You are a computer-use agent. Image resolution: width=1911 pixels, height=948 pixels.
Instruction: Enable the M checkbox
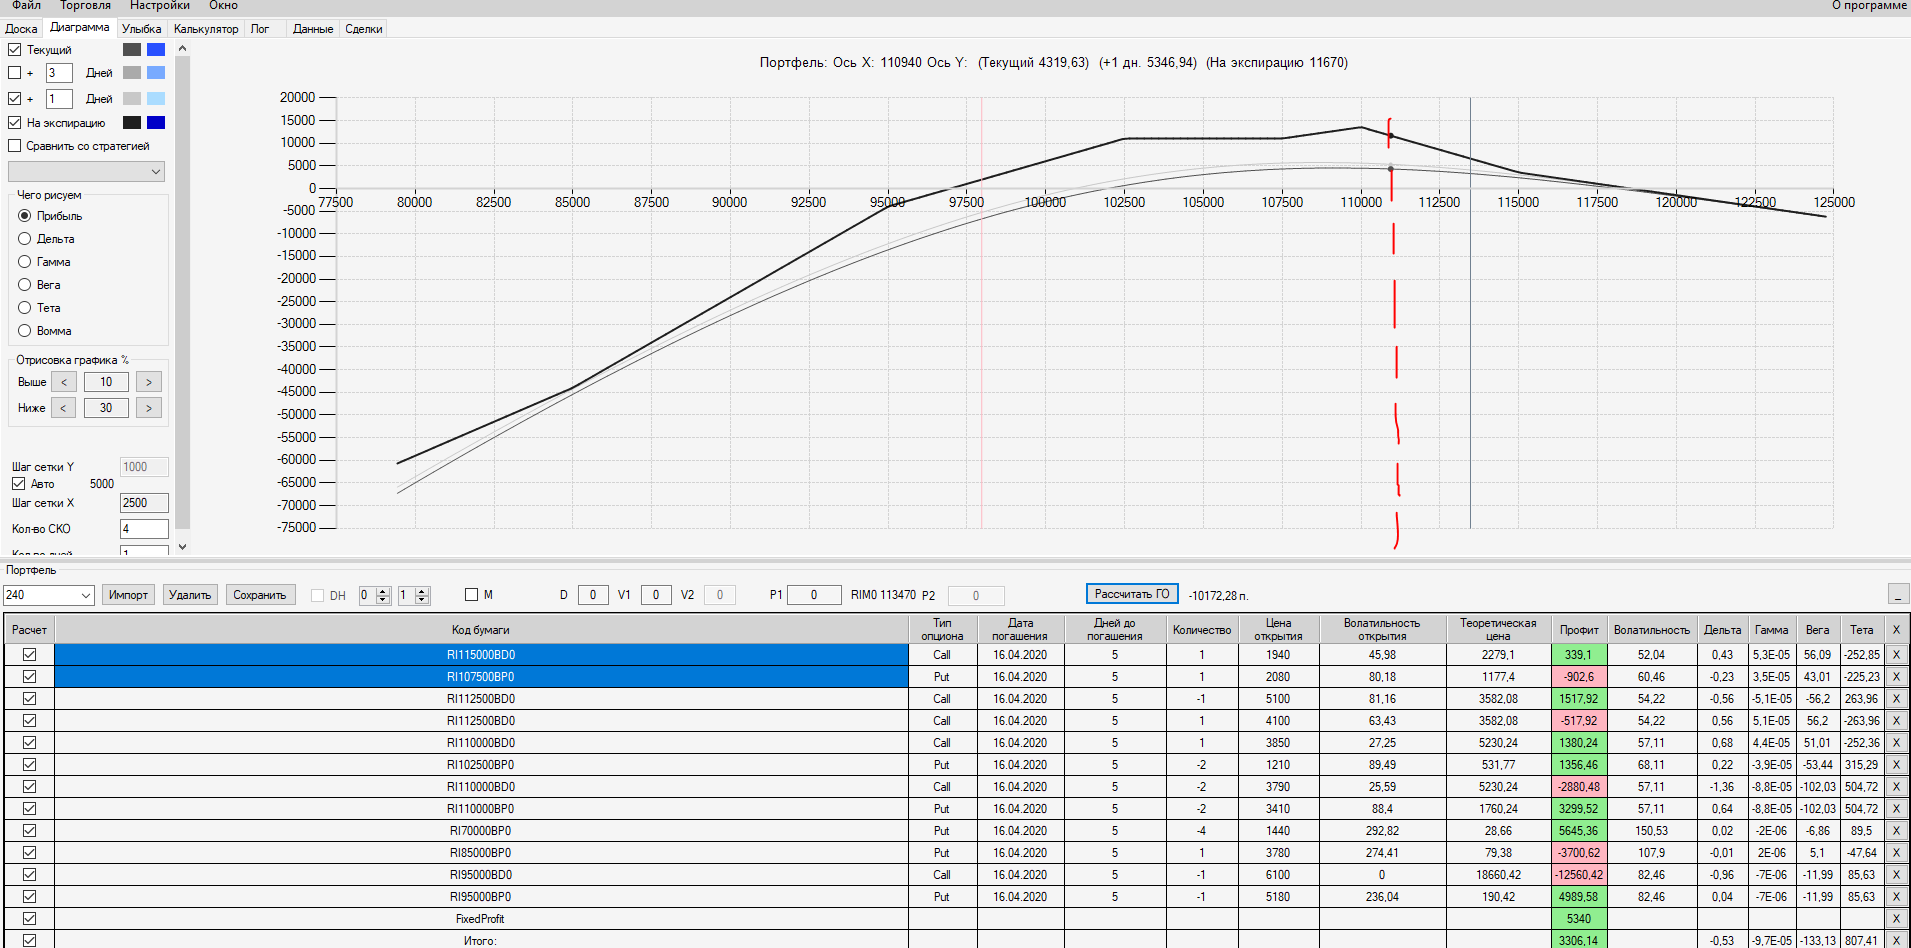(472, 595)
